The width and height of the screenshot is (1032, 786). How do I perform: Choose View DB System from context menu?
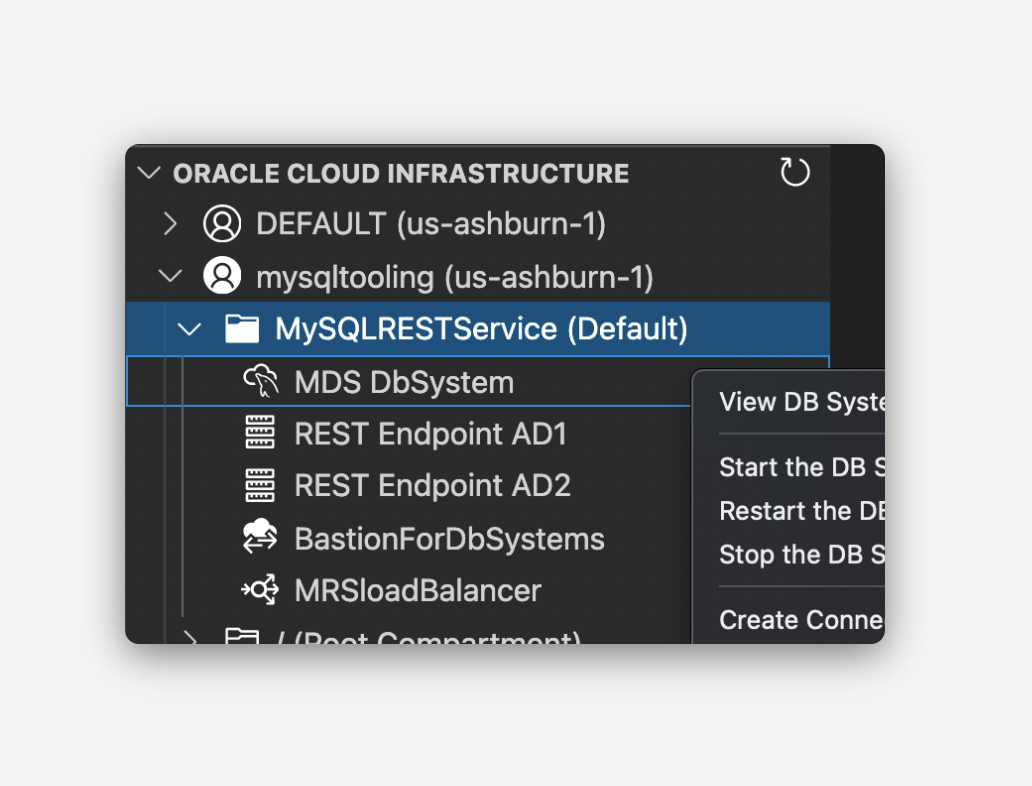[801, 402]
